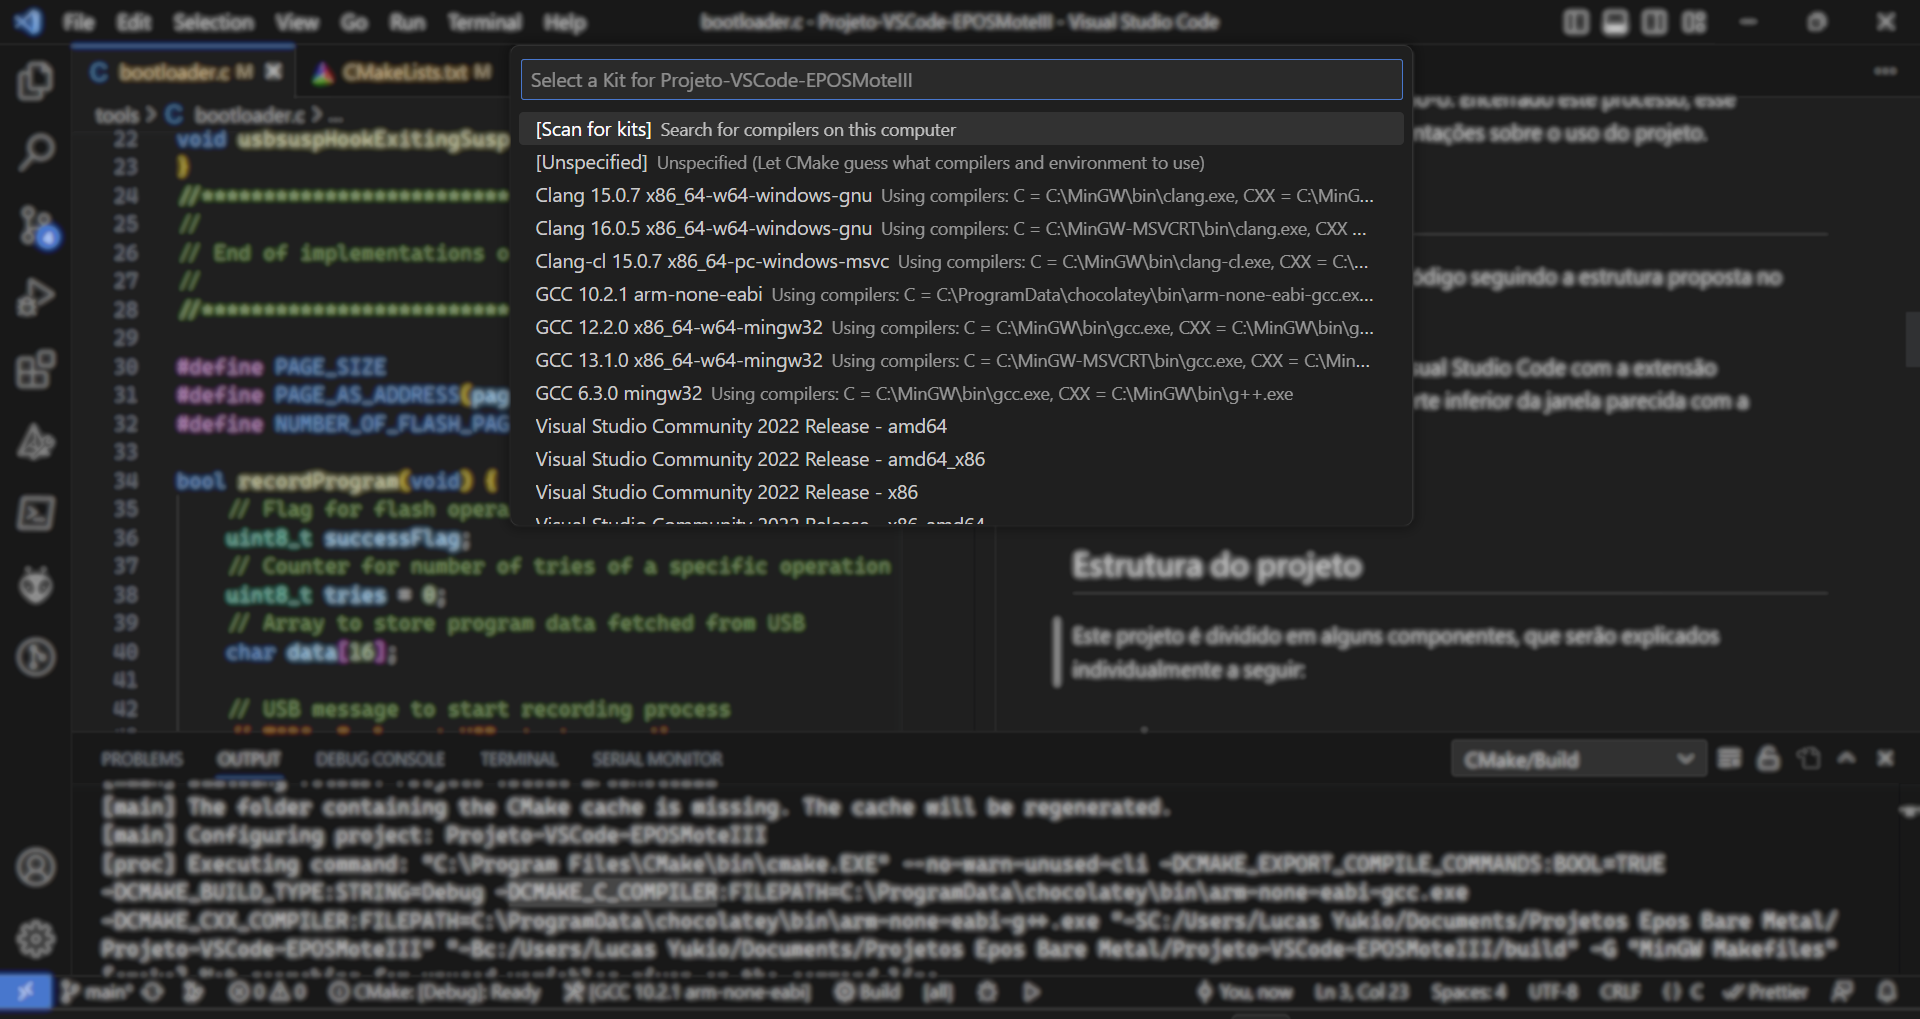Image resolution: width=1920 pixels, height=1019 pixels.
Task: Switch to the DEBUG CONSOLE tab
Action: 380,759
